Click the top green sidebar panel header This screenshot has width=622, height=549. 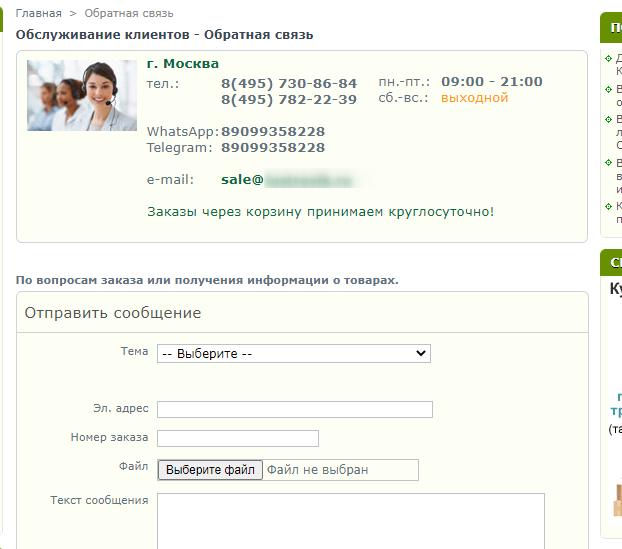[x=611, y=27]
